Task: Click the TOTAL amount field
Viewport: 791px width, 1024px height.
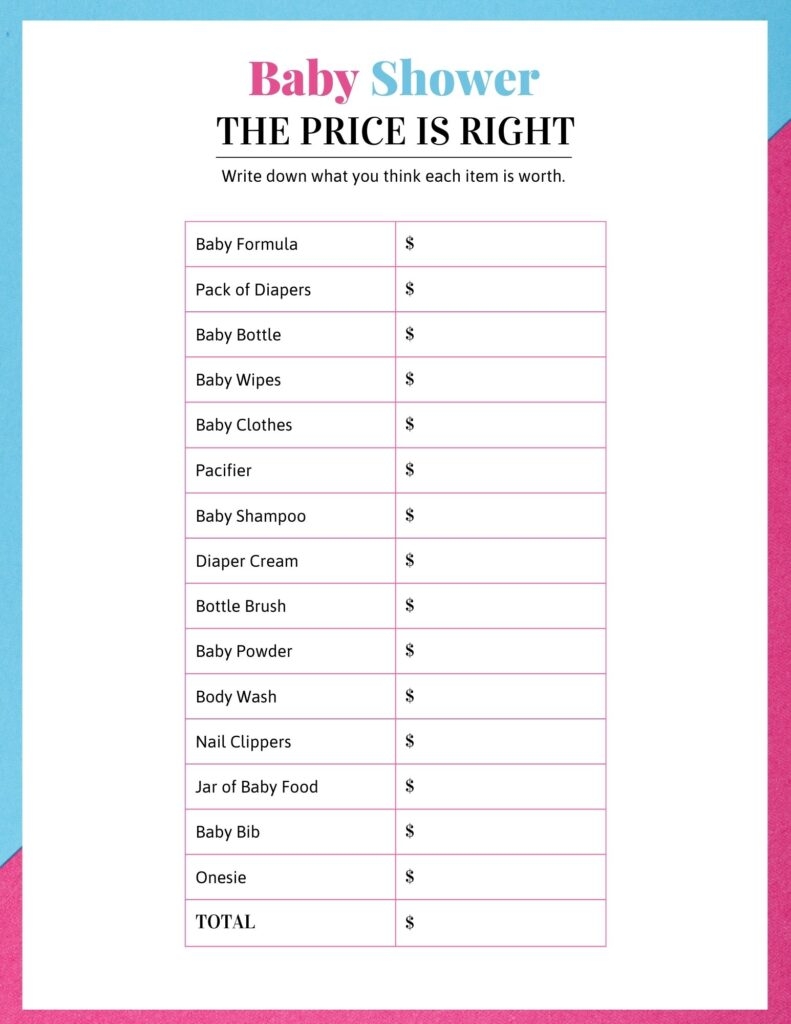Action: coord(500,922)
